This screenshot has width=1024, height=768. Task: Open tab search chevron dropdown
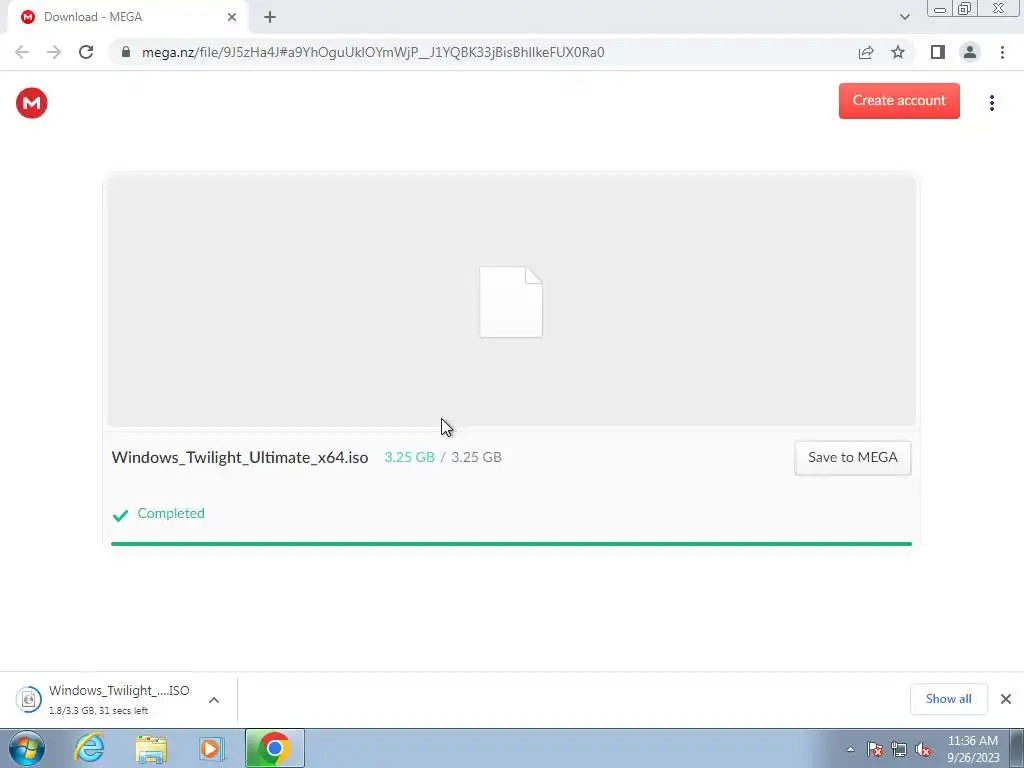904,17
